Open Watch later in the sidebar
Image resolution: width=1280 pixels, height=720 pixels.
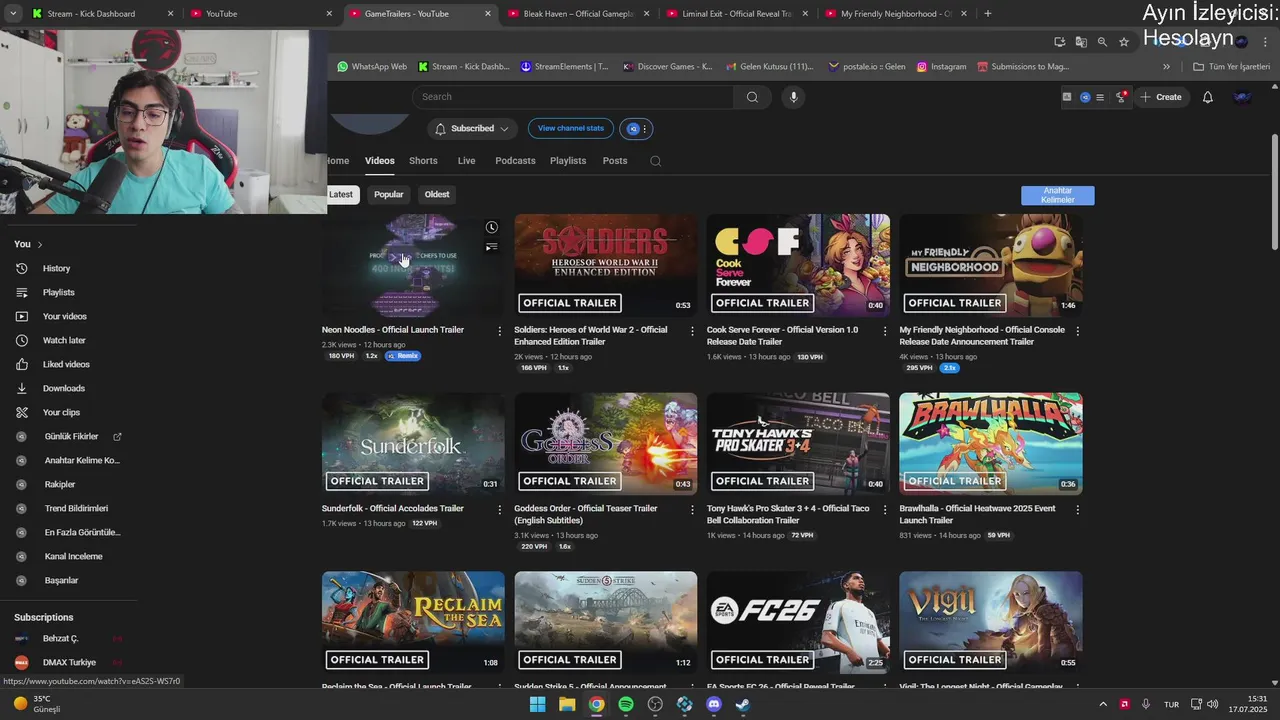64,340
